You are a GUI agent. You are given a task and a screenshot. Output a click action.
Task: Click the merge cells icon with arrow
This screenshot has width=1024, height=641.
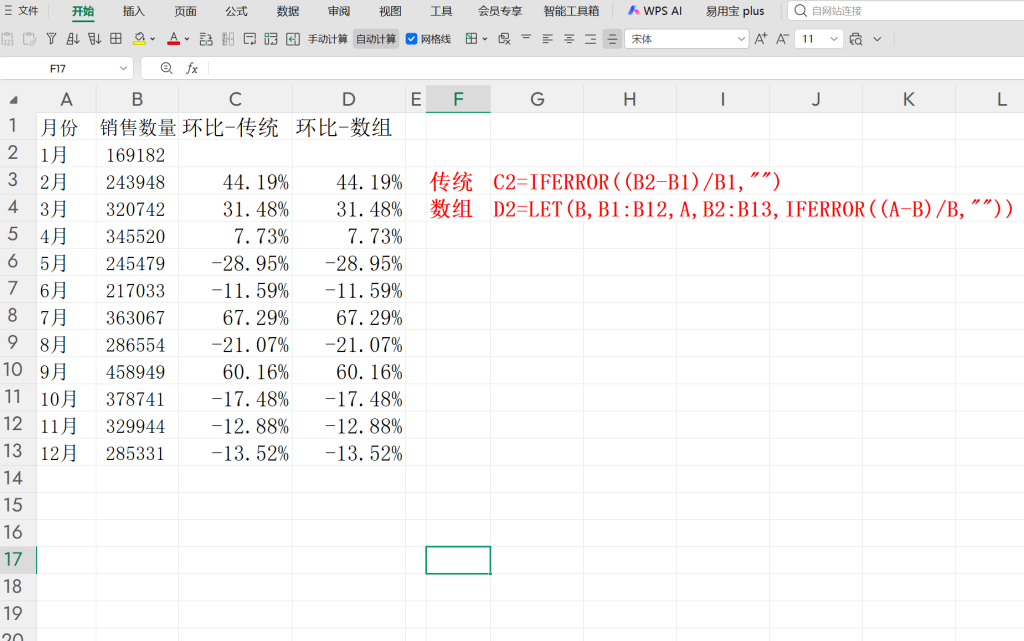271,39
